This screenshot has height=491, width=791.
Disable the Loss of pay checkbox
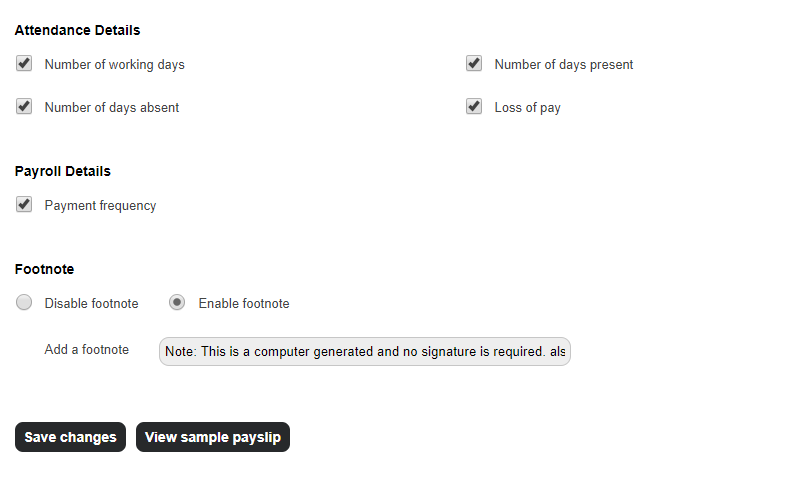pyautogui.click(x=474, y=106)
